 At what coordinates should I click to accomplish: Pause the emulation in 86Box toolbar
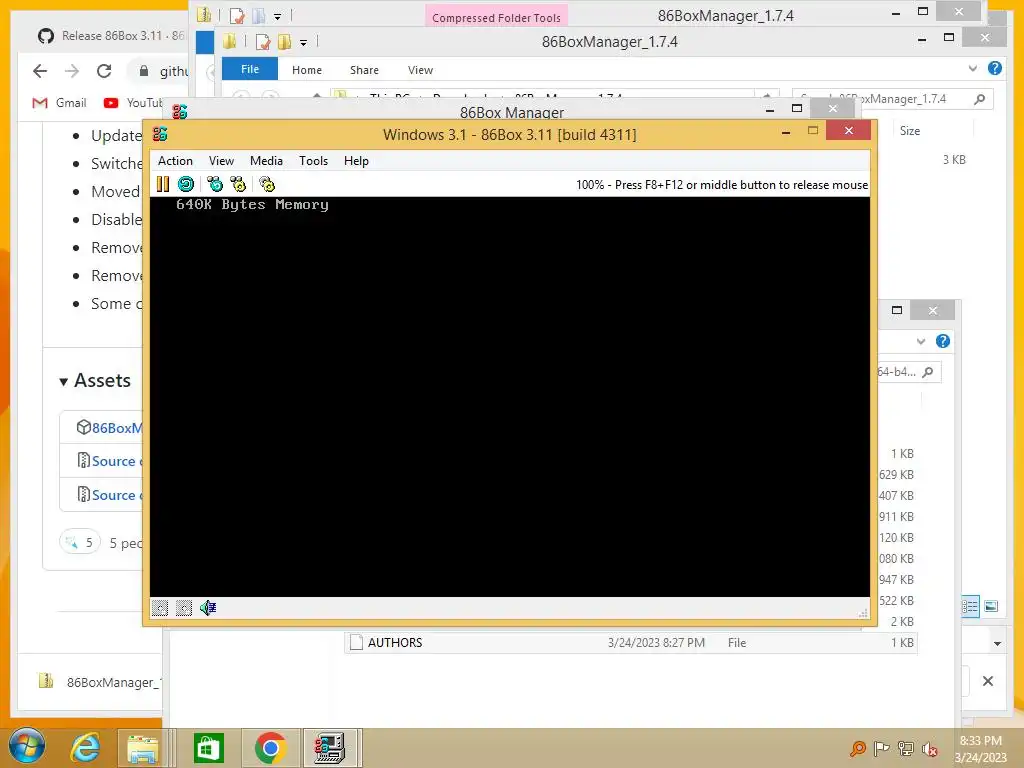pyautogui.click(x=163, y=184)
